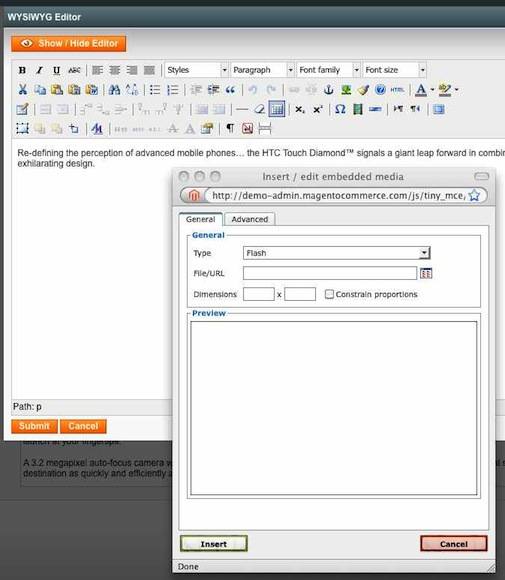Image resolution: width=505 pixels, height=580 pixels.
Task: Open the media Type dropdown showing Flash
Action: pyautogui.click(x=336, y=253)
